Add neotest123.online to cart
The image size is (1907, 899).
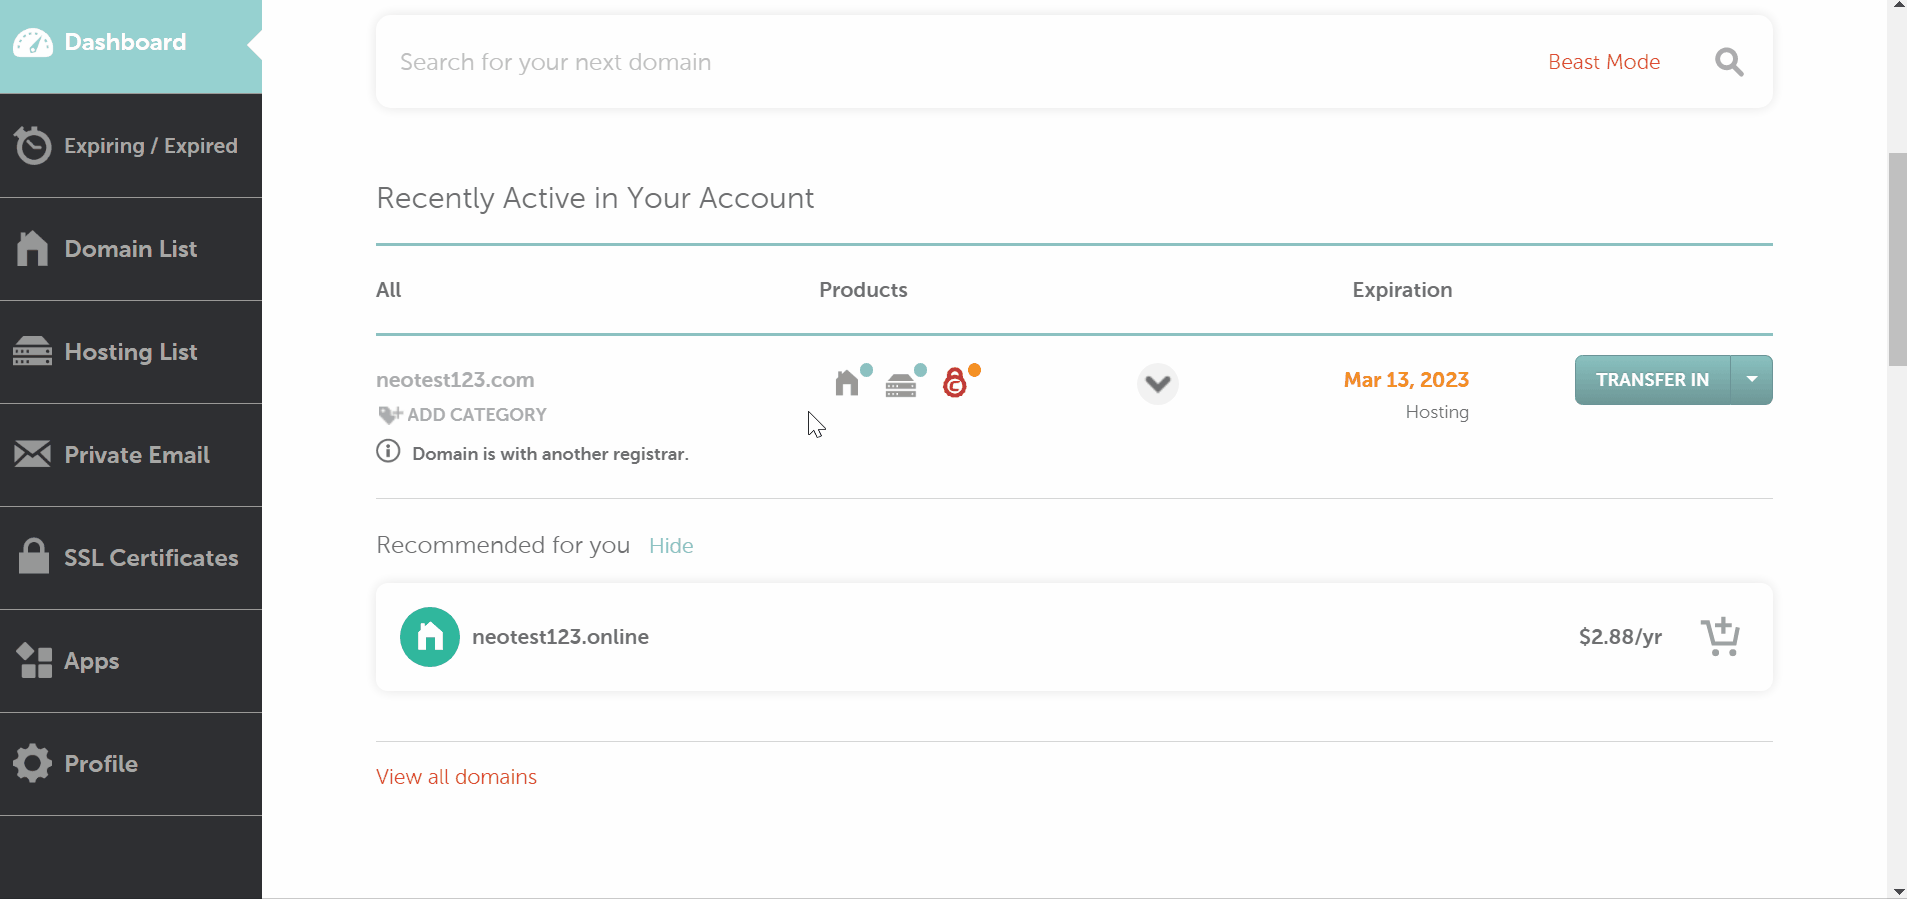tap(1720, 637)
